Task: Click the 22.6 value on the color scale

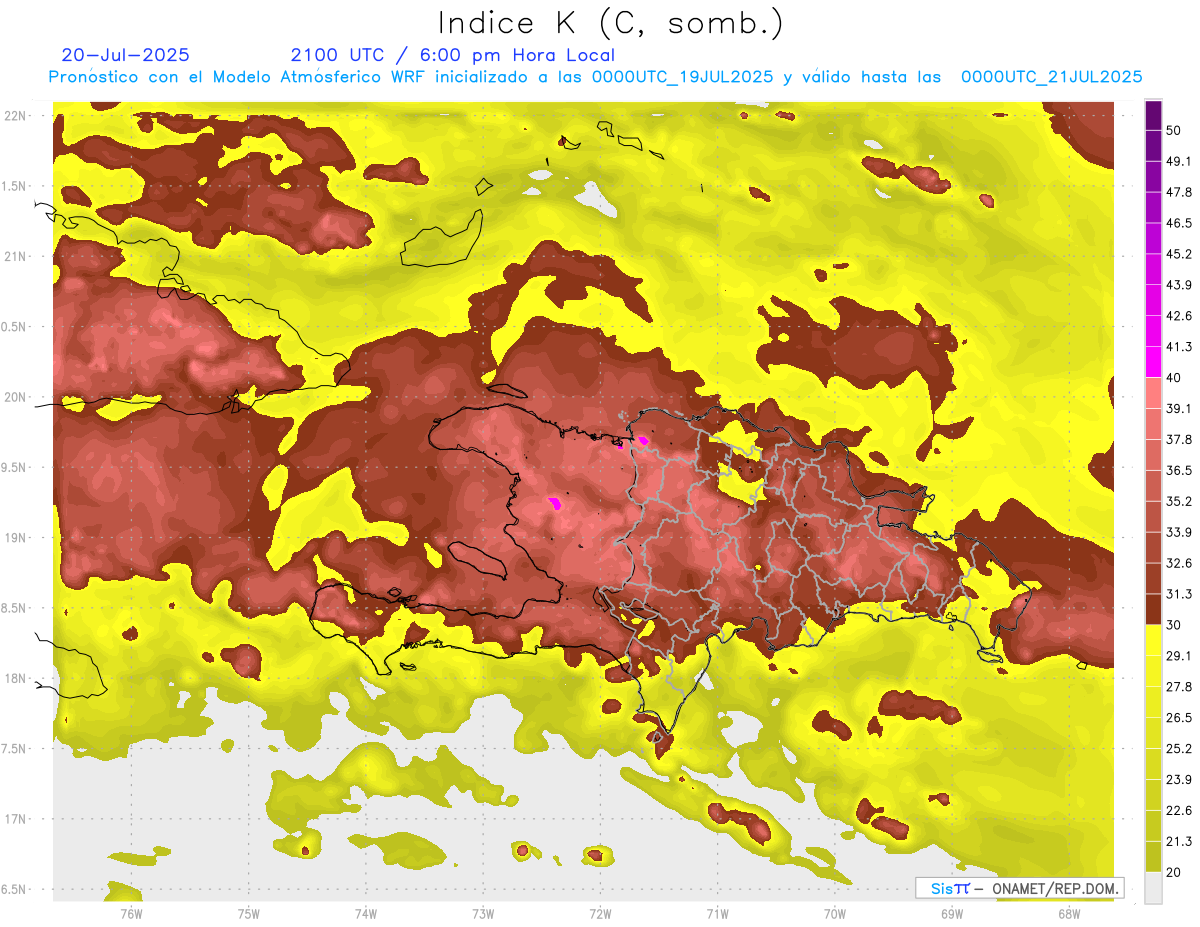Action: click(x=1179, y=811)
